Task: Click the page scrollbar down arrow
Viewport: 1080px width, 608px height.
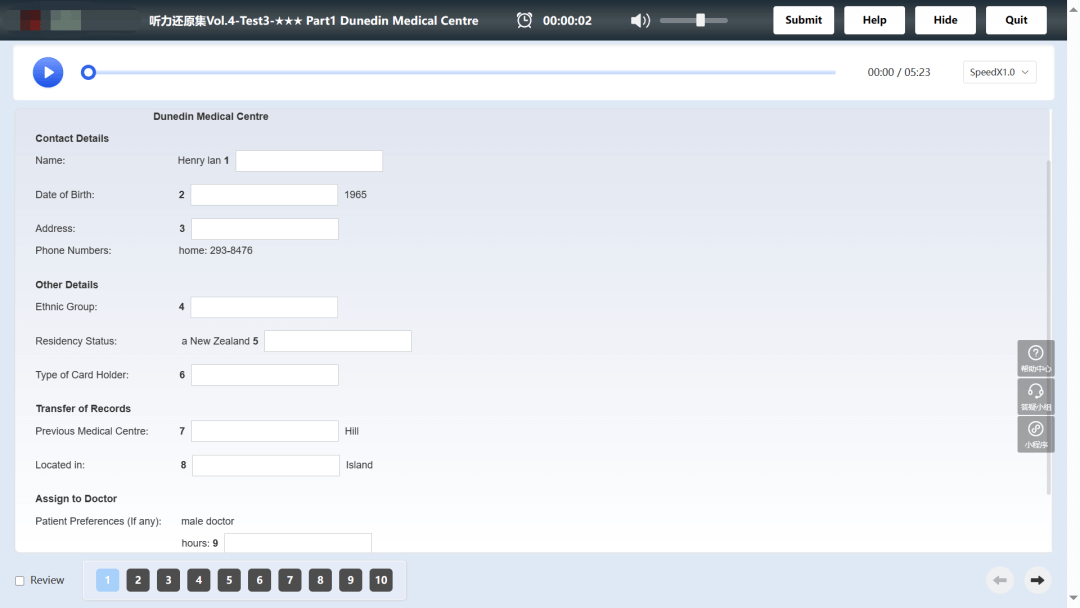Action: point(1073,598)
